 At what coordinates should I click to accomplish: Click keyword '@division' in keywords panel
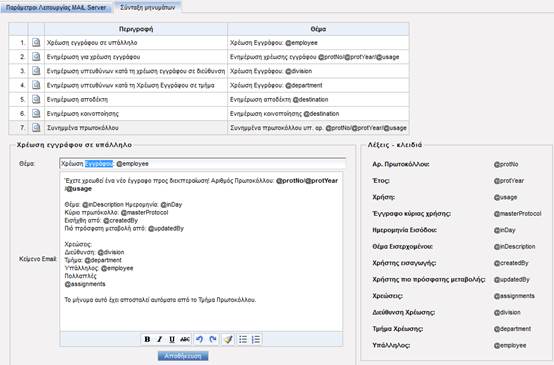click(x=507, y=312)
